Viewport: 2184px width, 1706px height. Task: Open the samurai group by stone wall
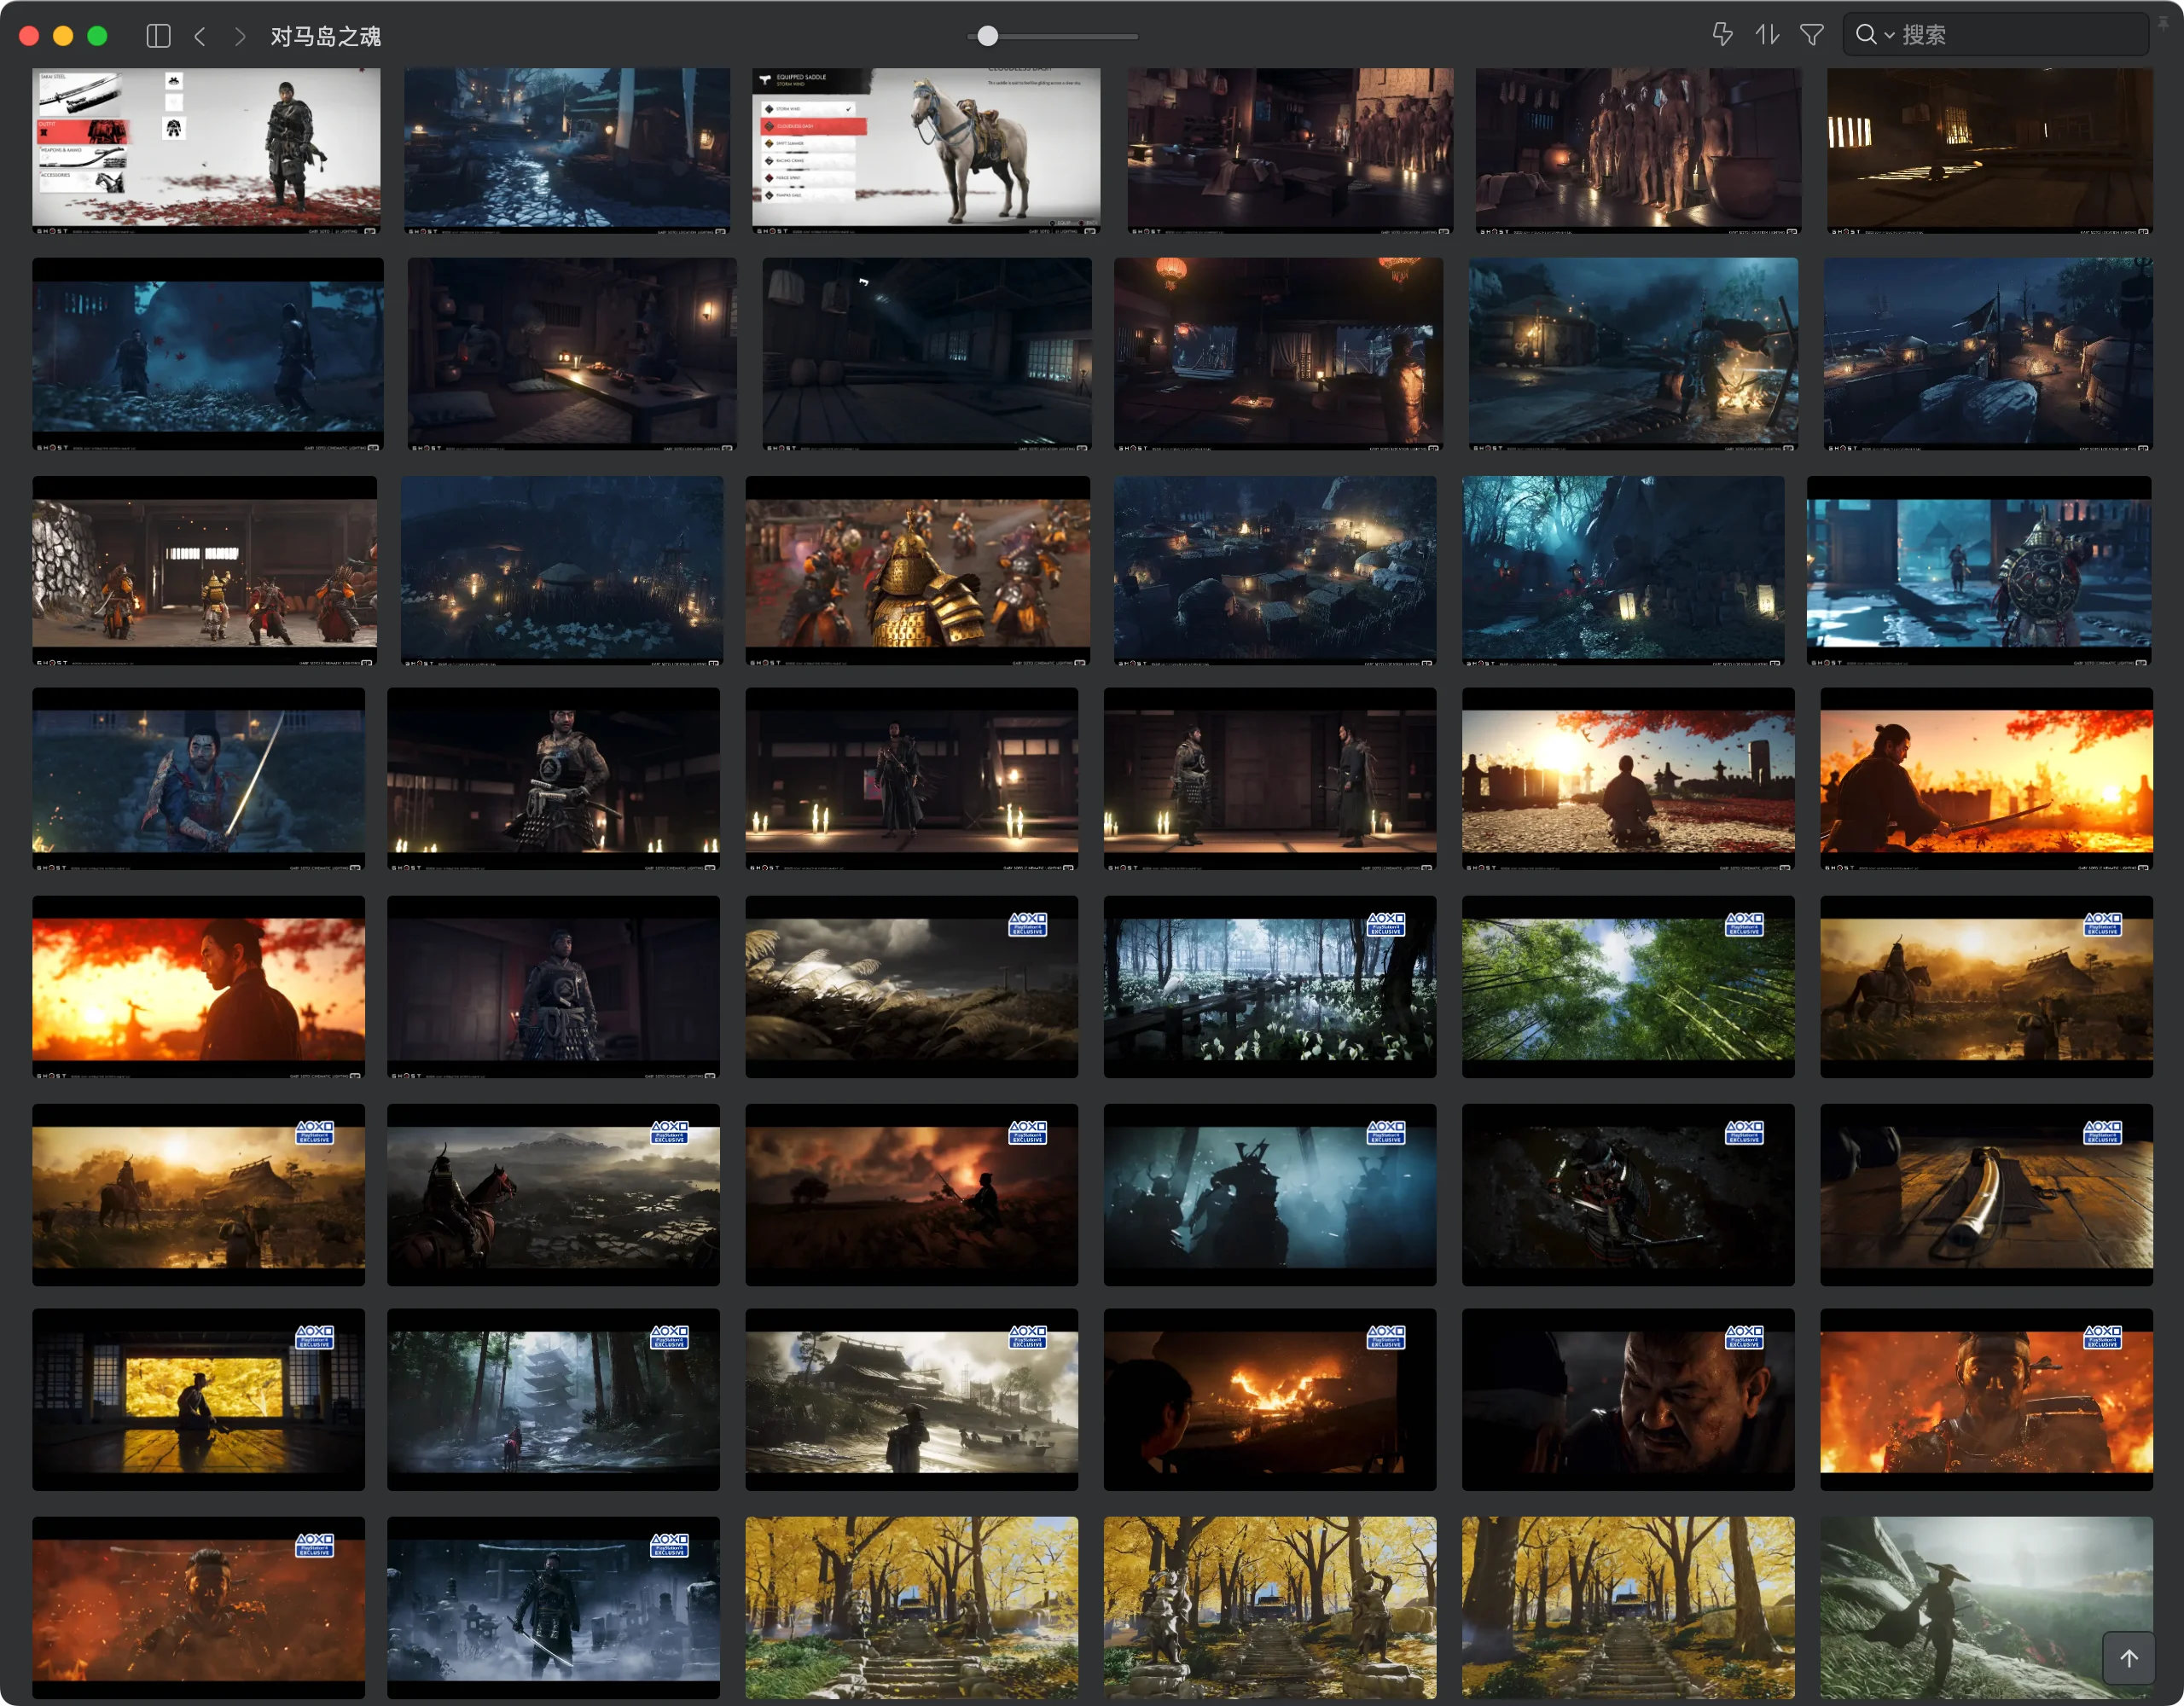coord(204,571)
